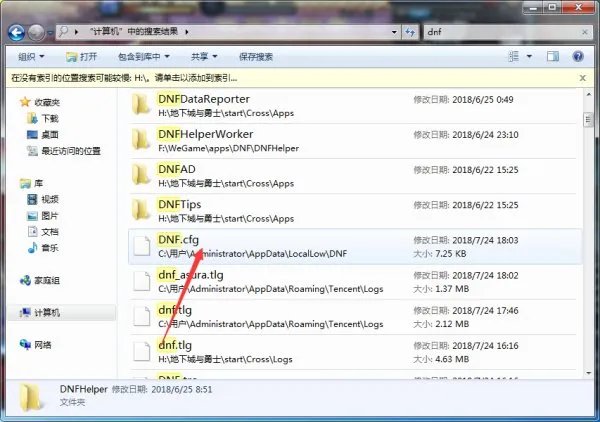The image size is (600, 422).
Task: Click modified date 2018/6/25 0:49
Action: (483, 100)
